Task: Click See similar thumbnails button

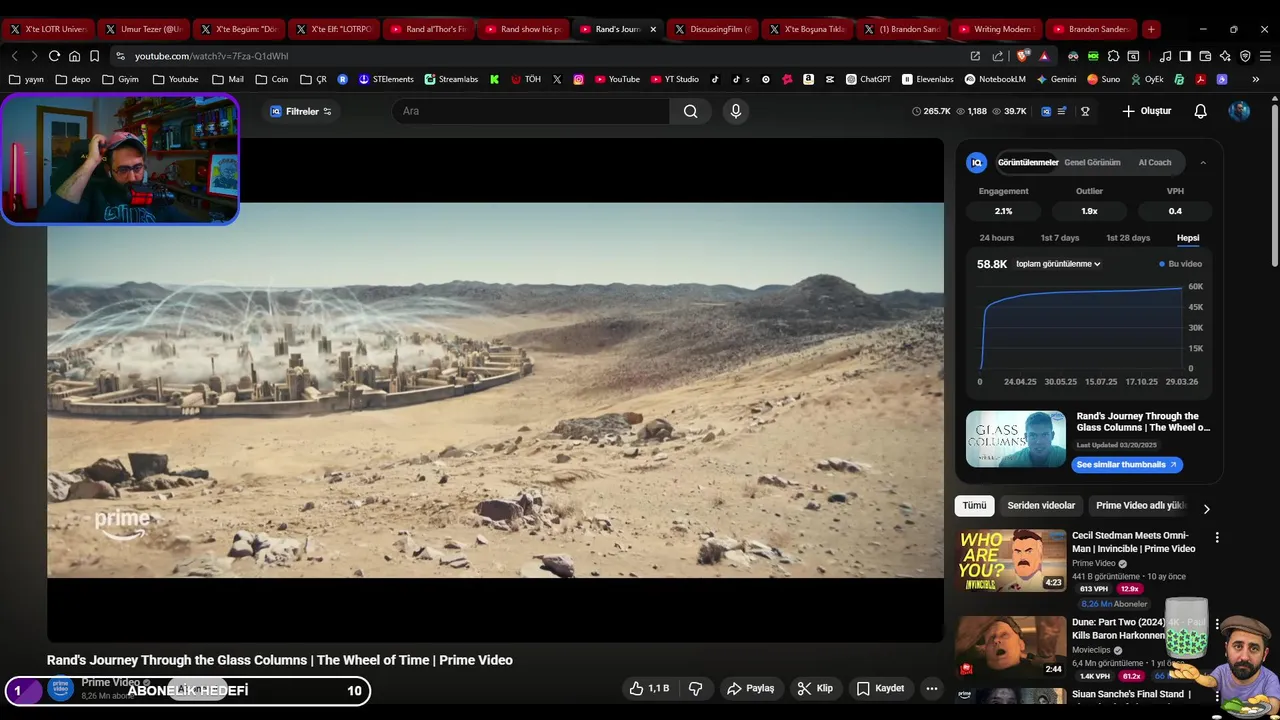Action: [x=1127, y=464]
